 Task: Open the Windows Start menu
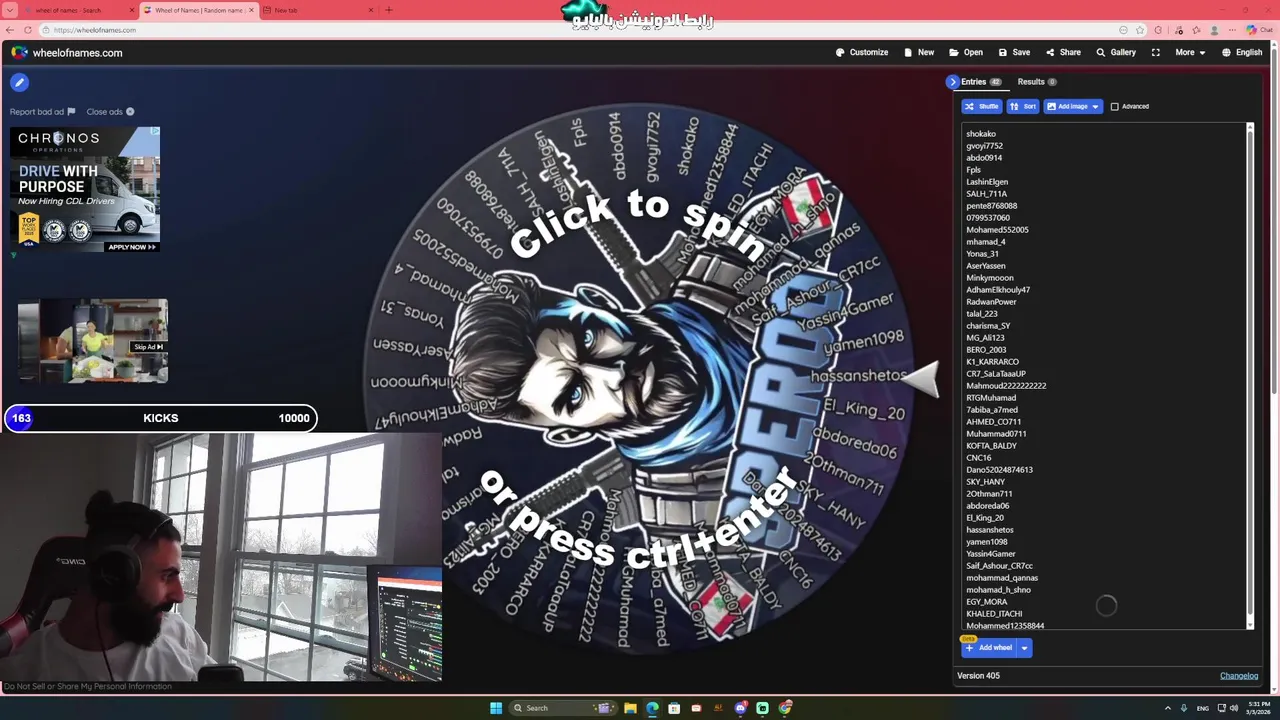(x=496, y=708)
